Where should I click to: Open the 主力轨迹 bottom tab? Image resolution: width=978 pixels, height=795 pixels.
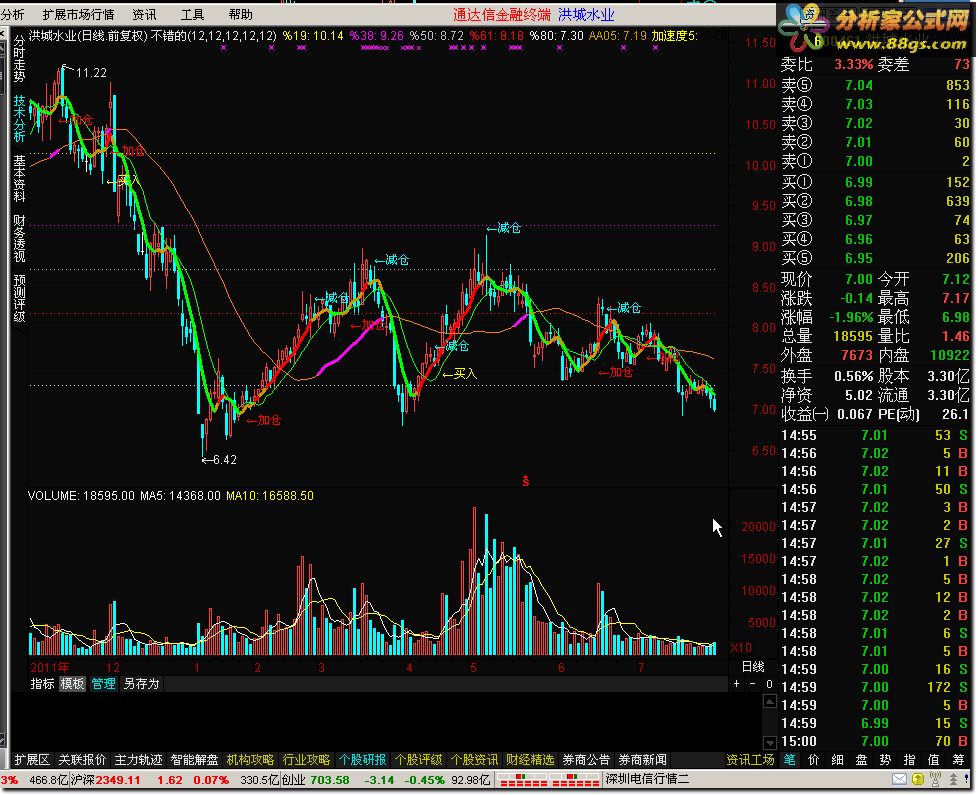[x=138, y=760]
